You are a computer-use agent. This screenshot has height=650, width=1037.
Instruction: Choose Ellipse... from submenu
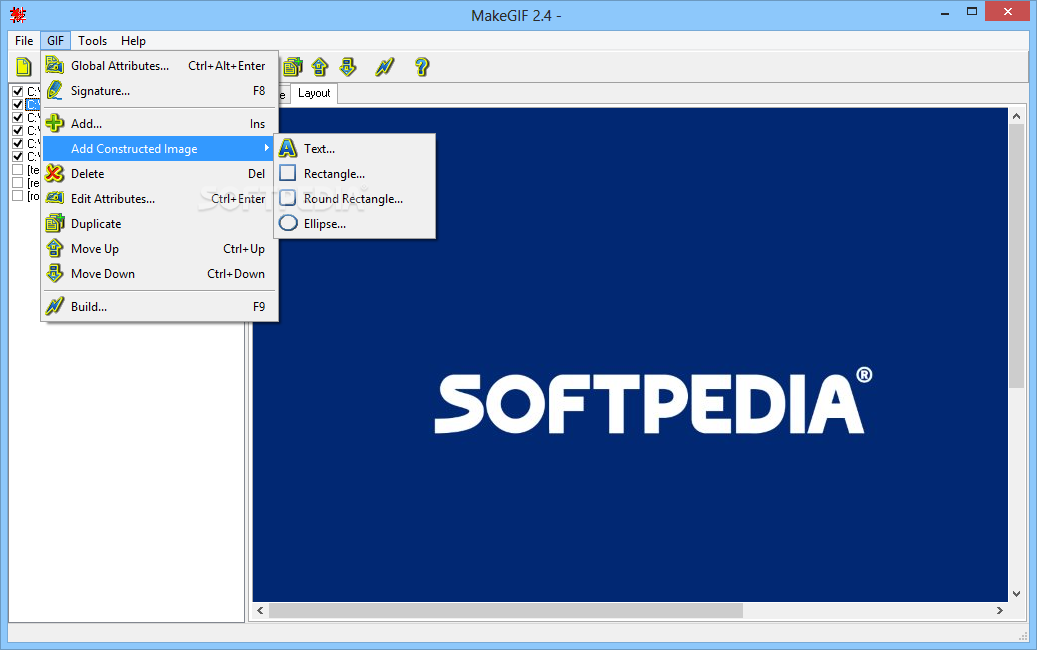(x=355, y=224)
